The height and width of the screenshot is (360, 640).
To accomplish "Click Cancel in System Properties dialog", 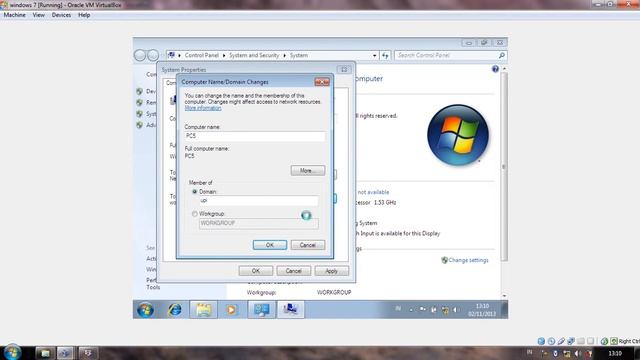I will click(x=293, y=271).
